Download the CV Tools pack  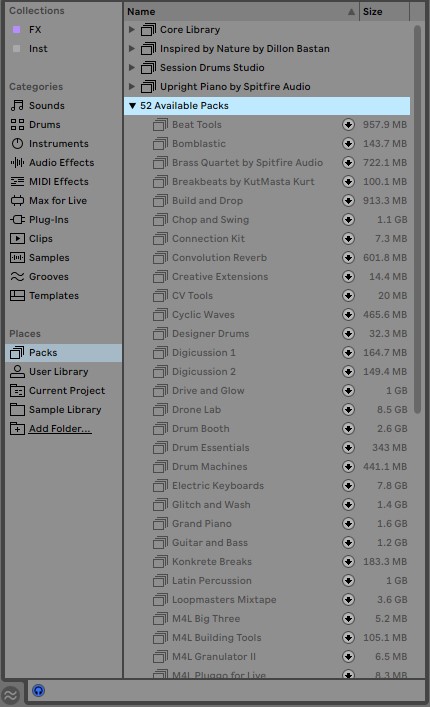click(348, 296)
